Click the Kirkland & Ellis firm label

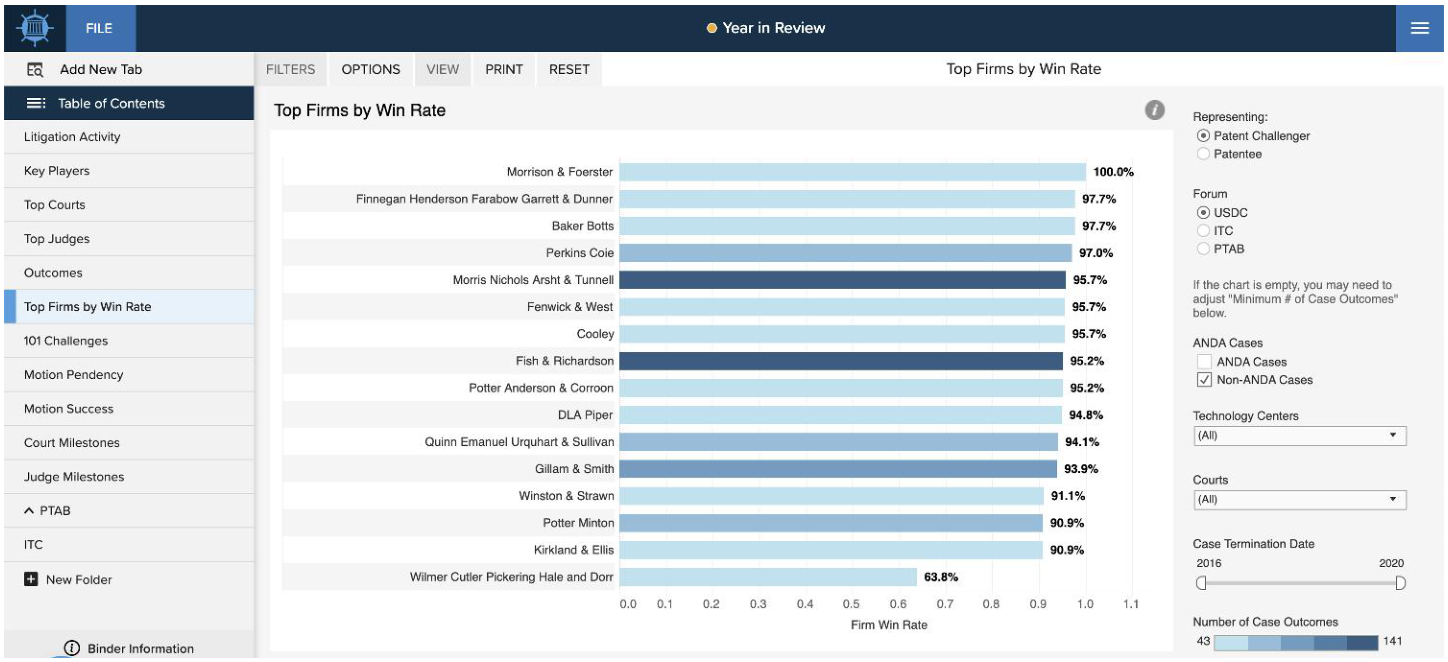click(x=575, y=550)
